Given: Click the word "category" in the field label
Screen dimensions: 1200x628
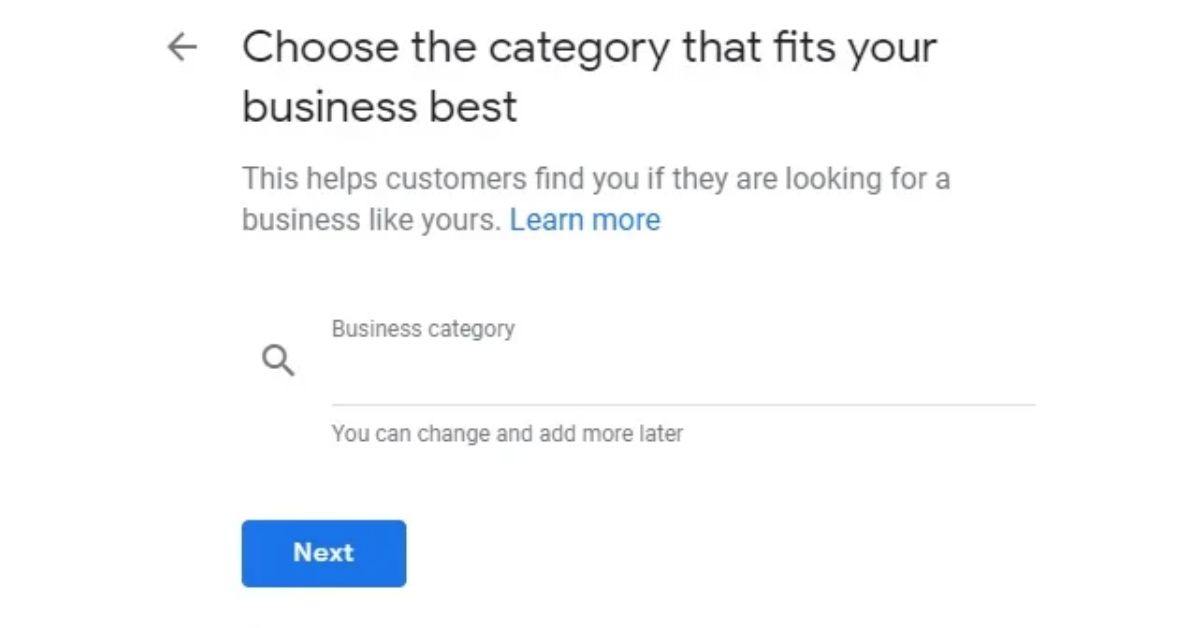Looking at the screenshot, I should point(470,329).
